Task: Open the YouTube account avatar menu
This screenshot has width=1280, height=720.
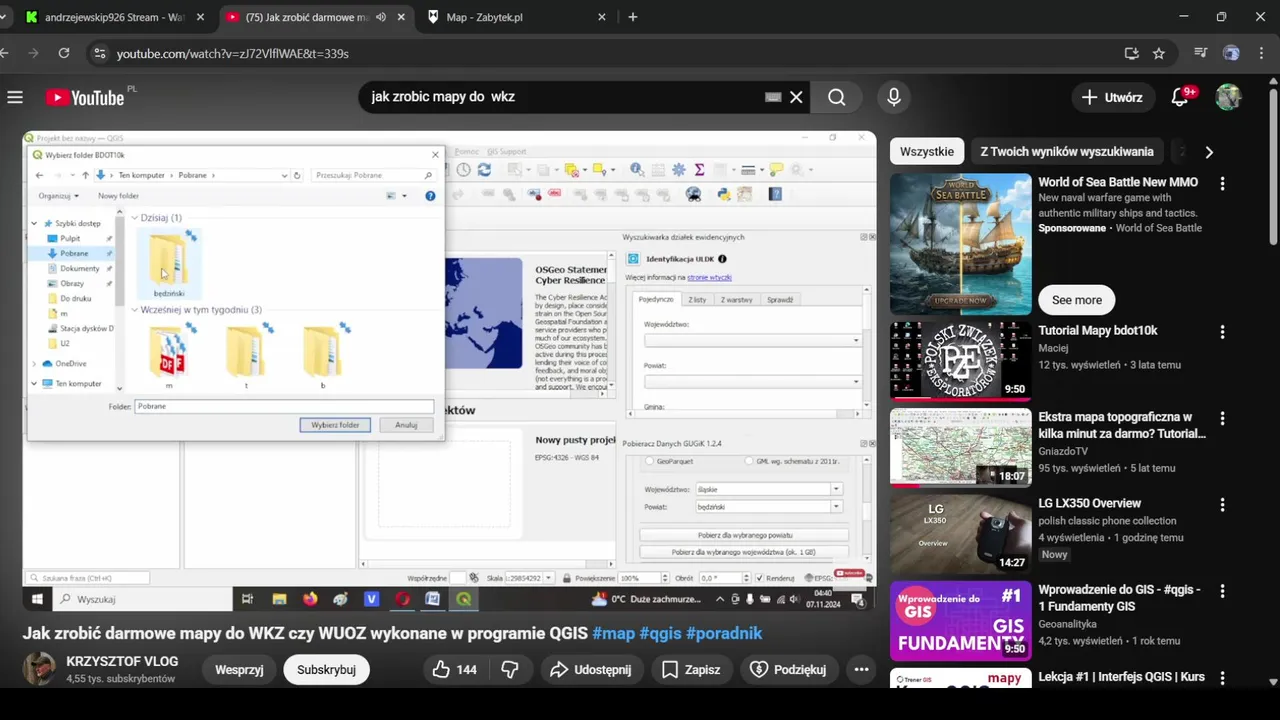Action: point(1228,97)
